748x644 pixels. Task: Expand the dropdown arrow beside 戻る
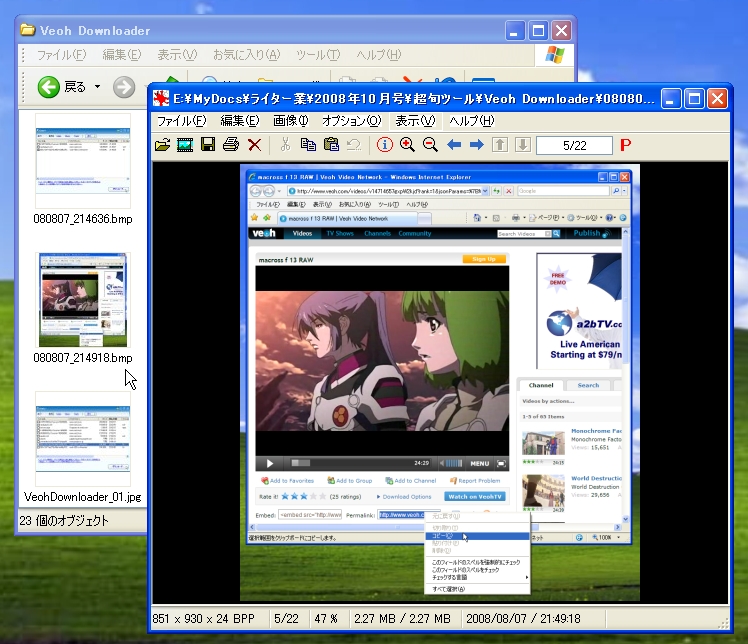click(x=97, y=87)
